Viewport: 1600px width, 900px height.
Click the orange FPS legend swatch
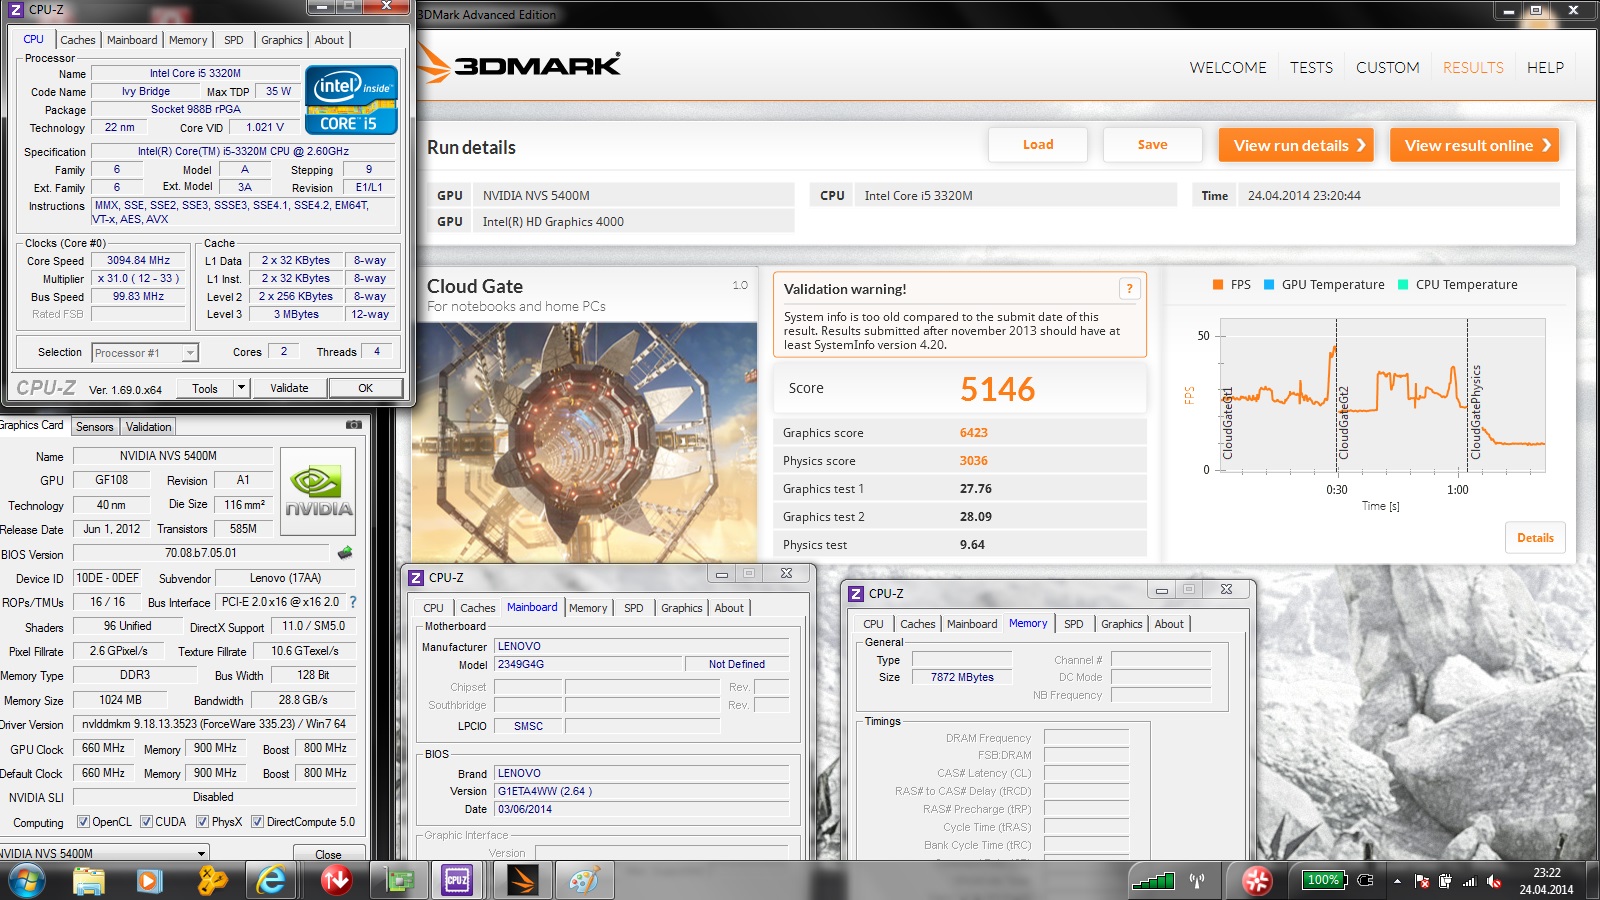click(x=1218, y=285)
